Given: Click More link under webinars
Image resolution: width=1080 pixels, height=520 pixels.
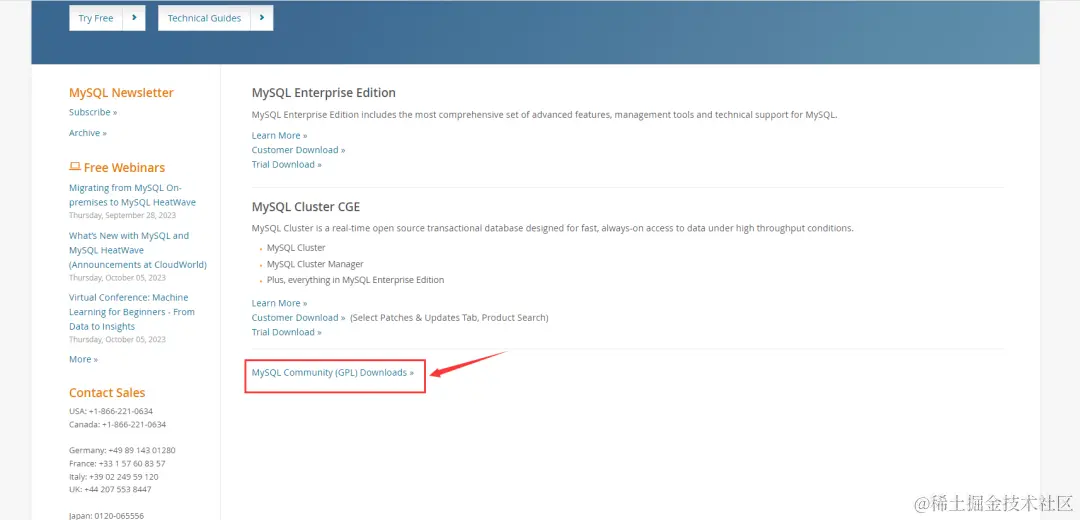Looking at the screenshot, I should point(83,360).
